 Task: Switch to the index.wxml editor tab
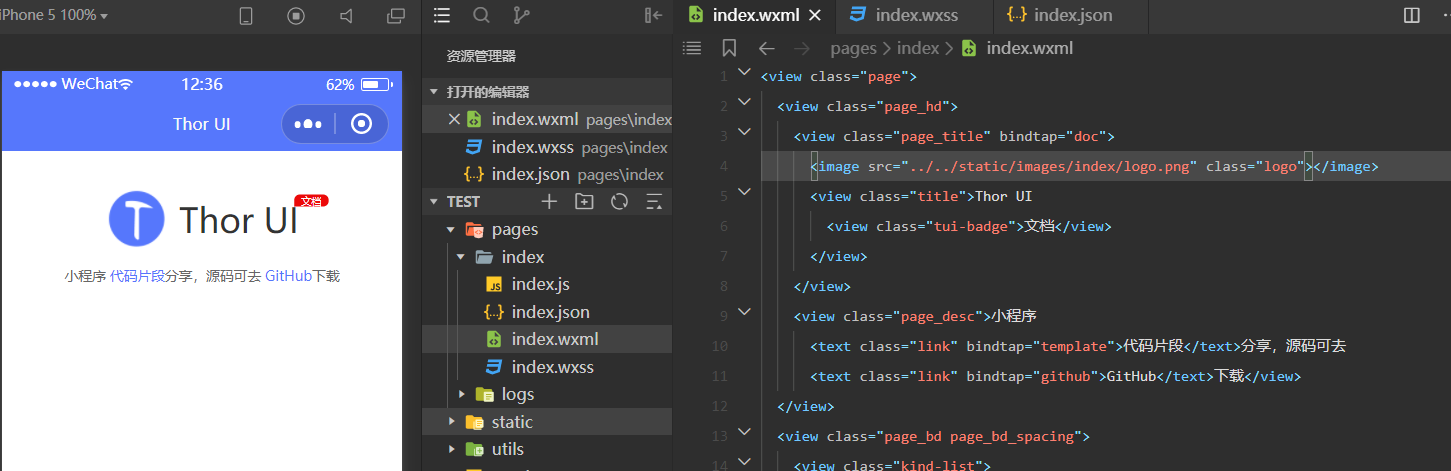click(x=754, y=15)
